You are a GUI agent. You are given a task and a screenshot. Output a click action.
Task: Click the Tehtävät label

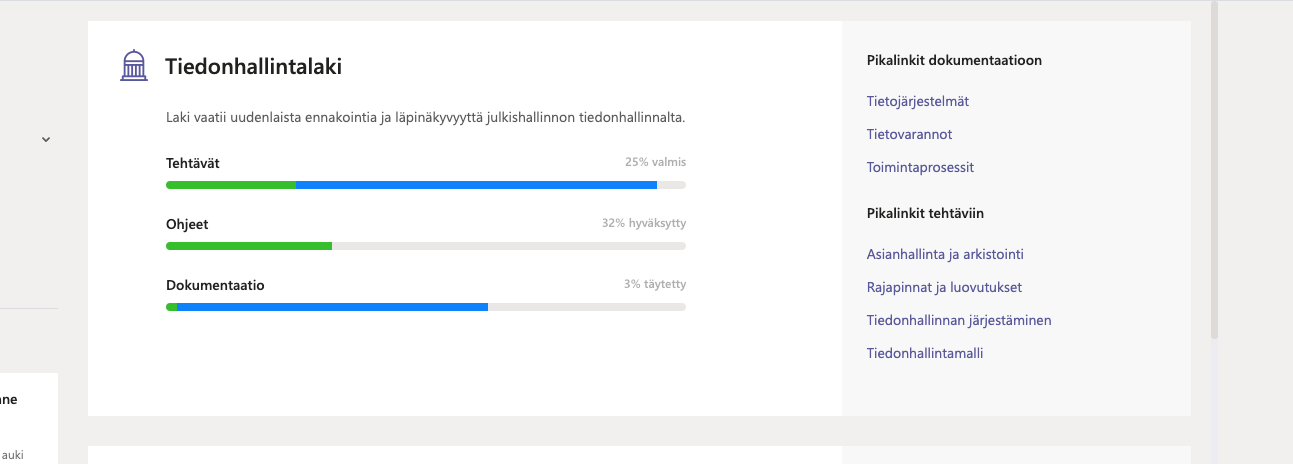[x=193, y=163]
